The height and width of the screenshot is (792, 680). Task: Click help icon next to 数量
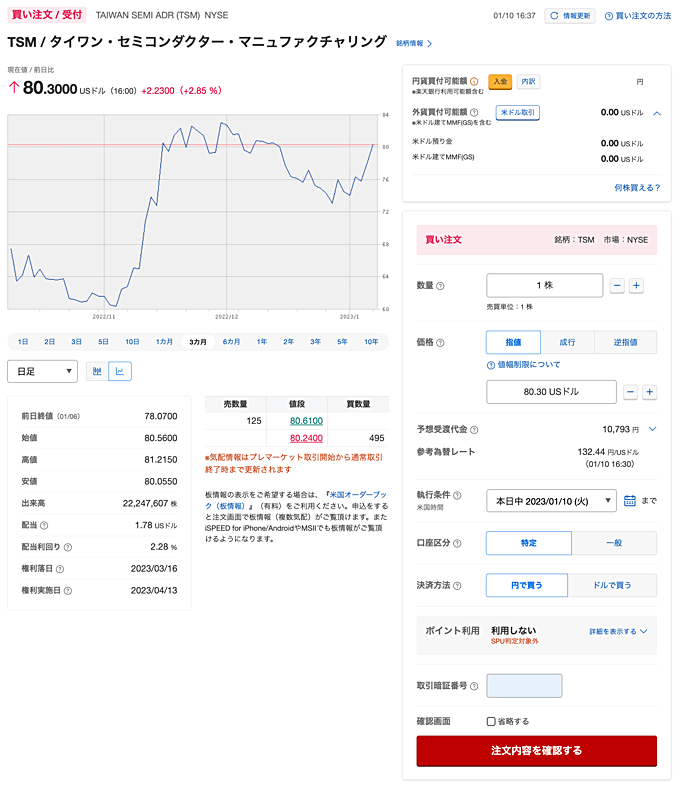pyautogui.click(x=440, y=286)
